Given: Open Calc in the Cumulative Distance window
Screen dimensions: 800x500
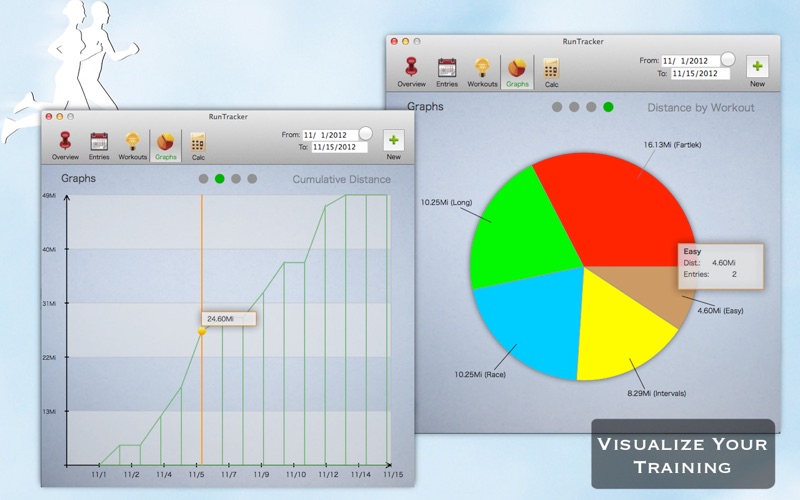Looking at the screenshot, I should pyautogui.click(x=198, y=146).
